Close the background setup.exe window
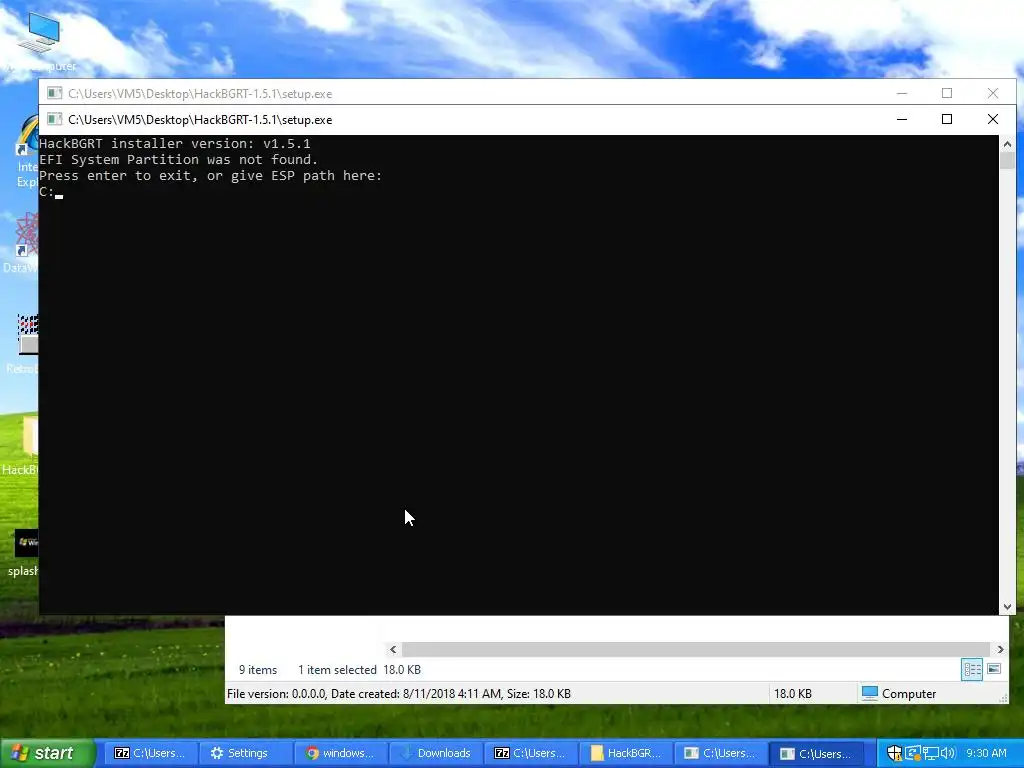The height and width of the screenshot is (768, 1024). 993,93
